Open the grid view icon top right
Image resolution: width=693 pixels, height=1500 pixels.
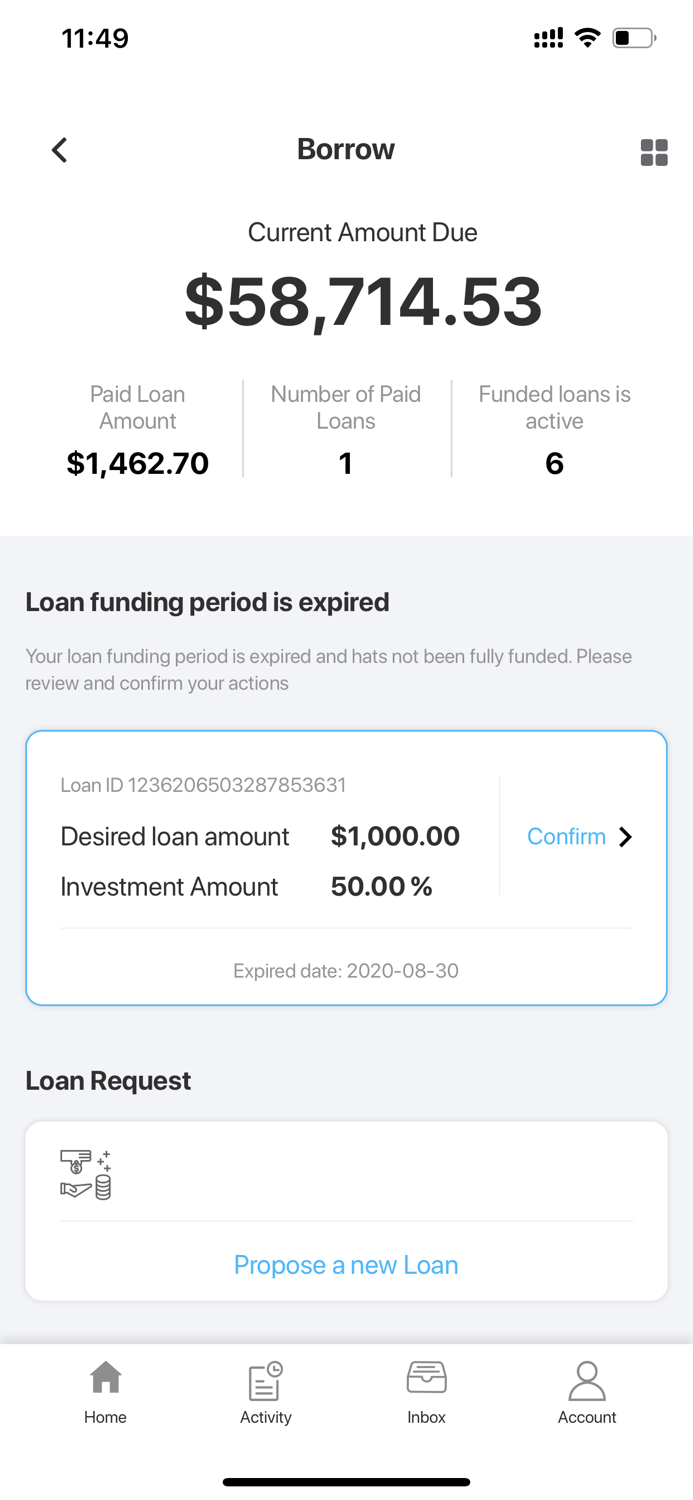[655, 152]
